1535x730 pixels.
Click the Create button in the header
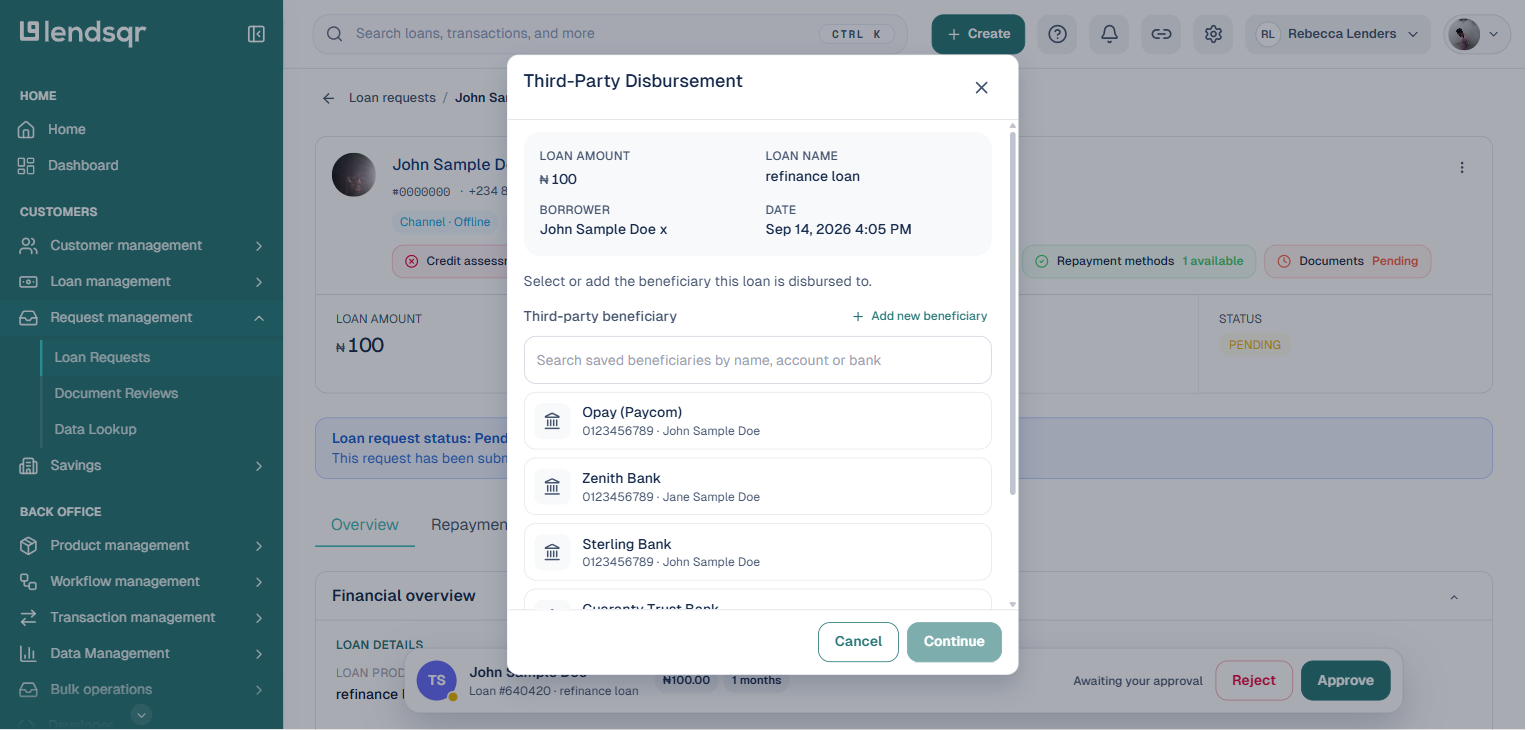[978, 34]
